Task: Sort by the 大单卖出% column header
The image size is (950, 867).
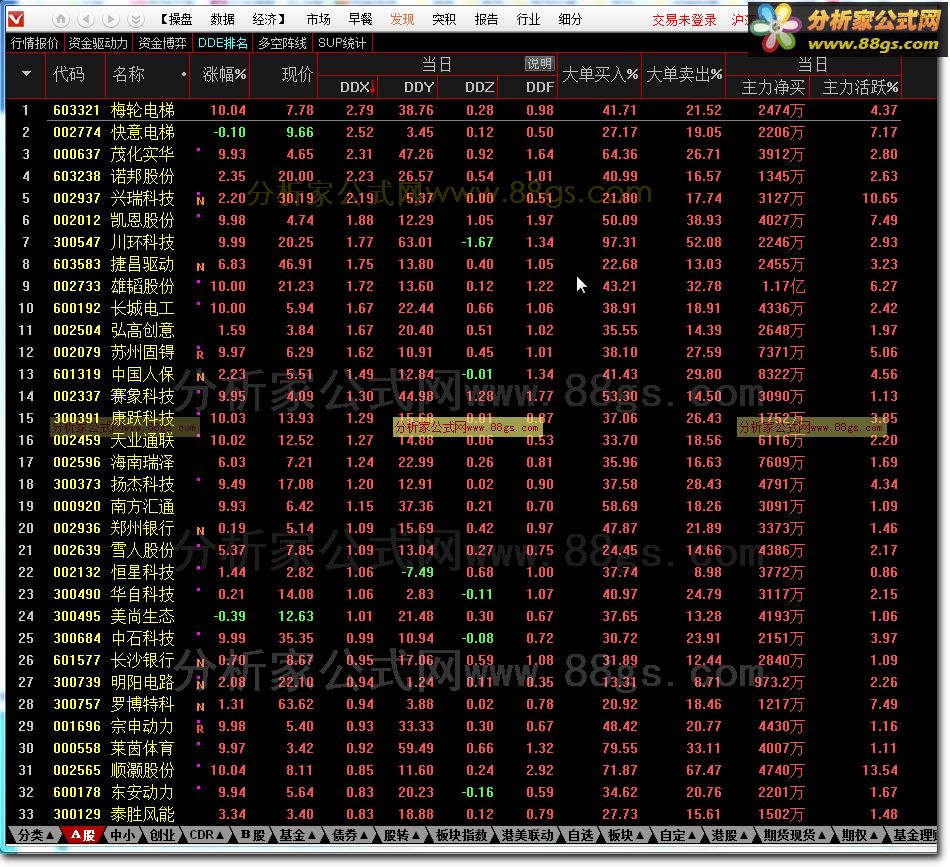Action: [x=684, y=75]
